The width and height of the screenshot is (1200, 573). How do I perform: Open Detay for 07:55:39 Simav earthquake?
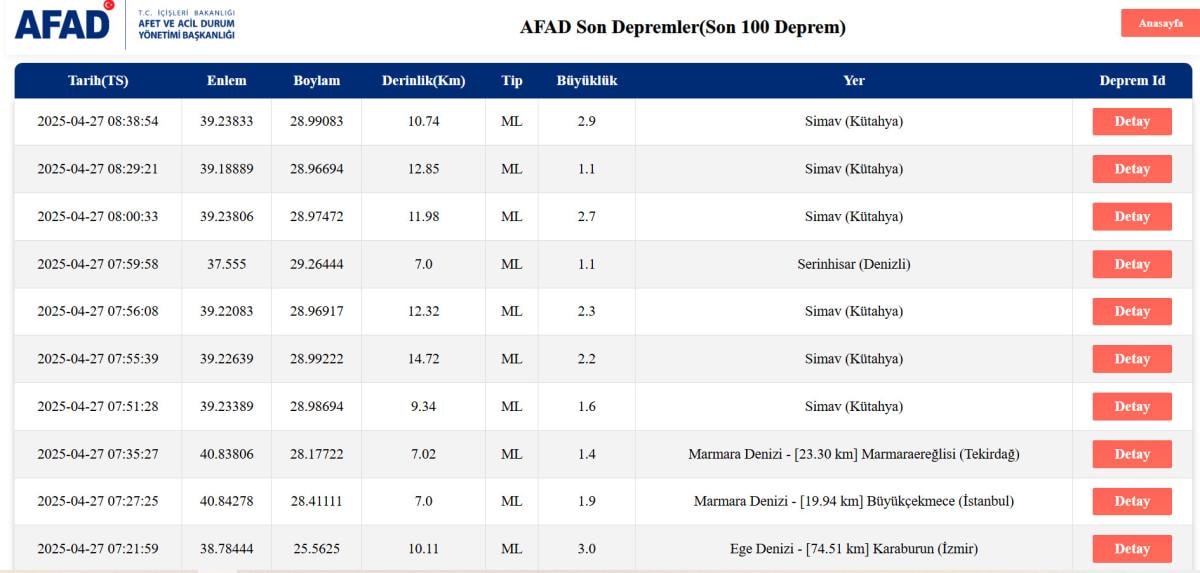[x=1131, y=359]
